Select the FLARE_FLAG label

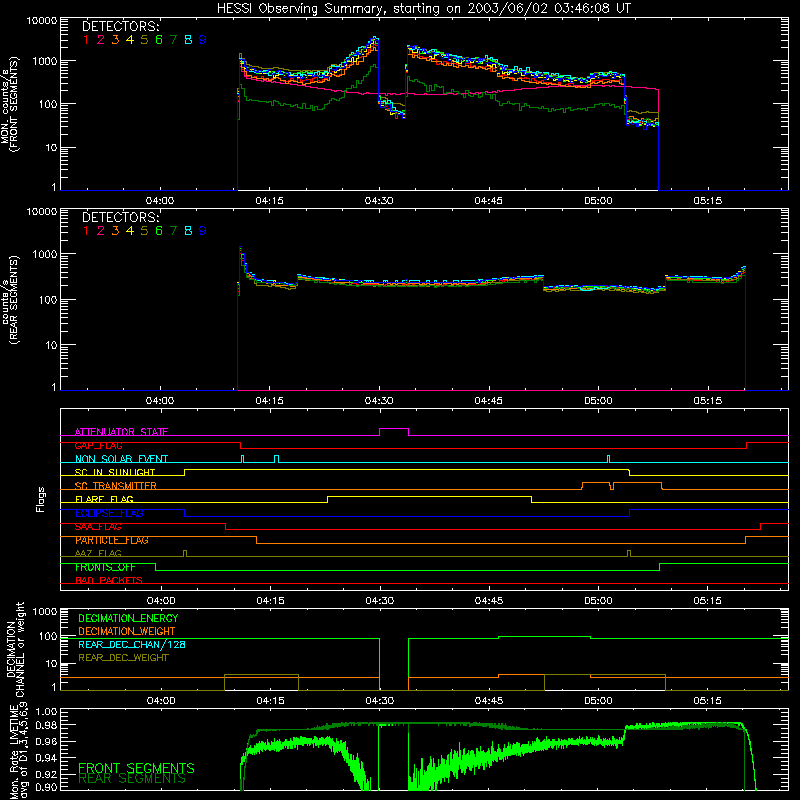point(104,499)
